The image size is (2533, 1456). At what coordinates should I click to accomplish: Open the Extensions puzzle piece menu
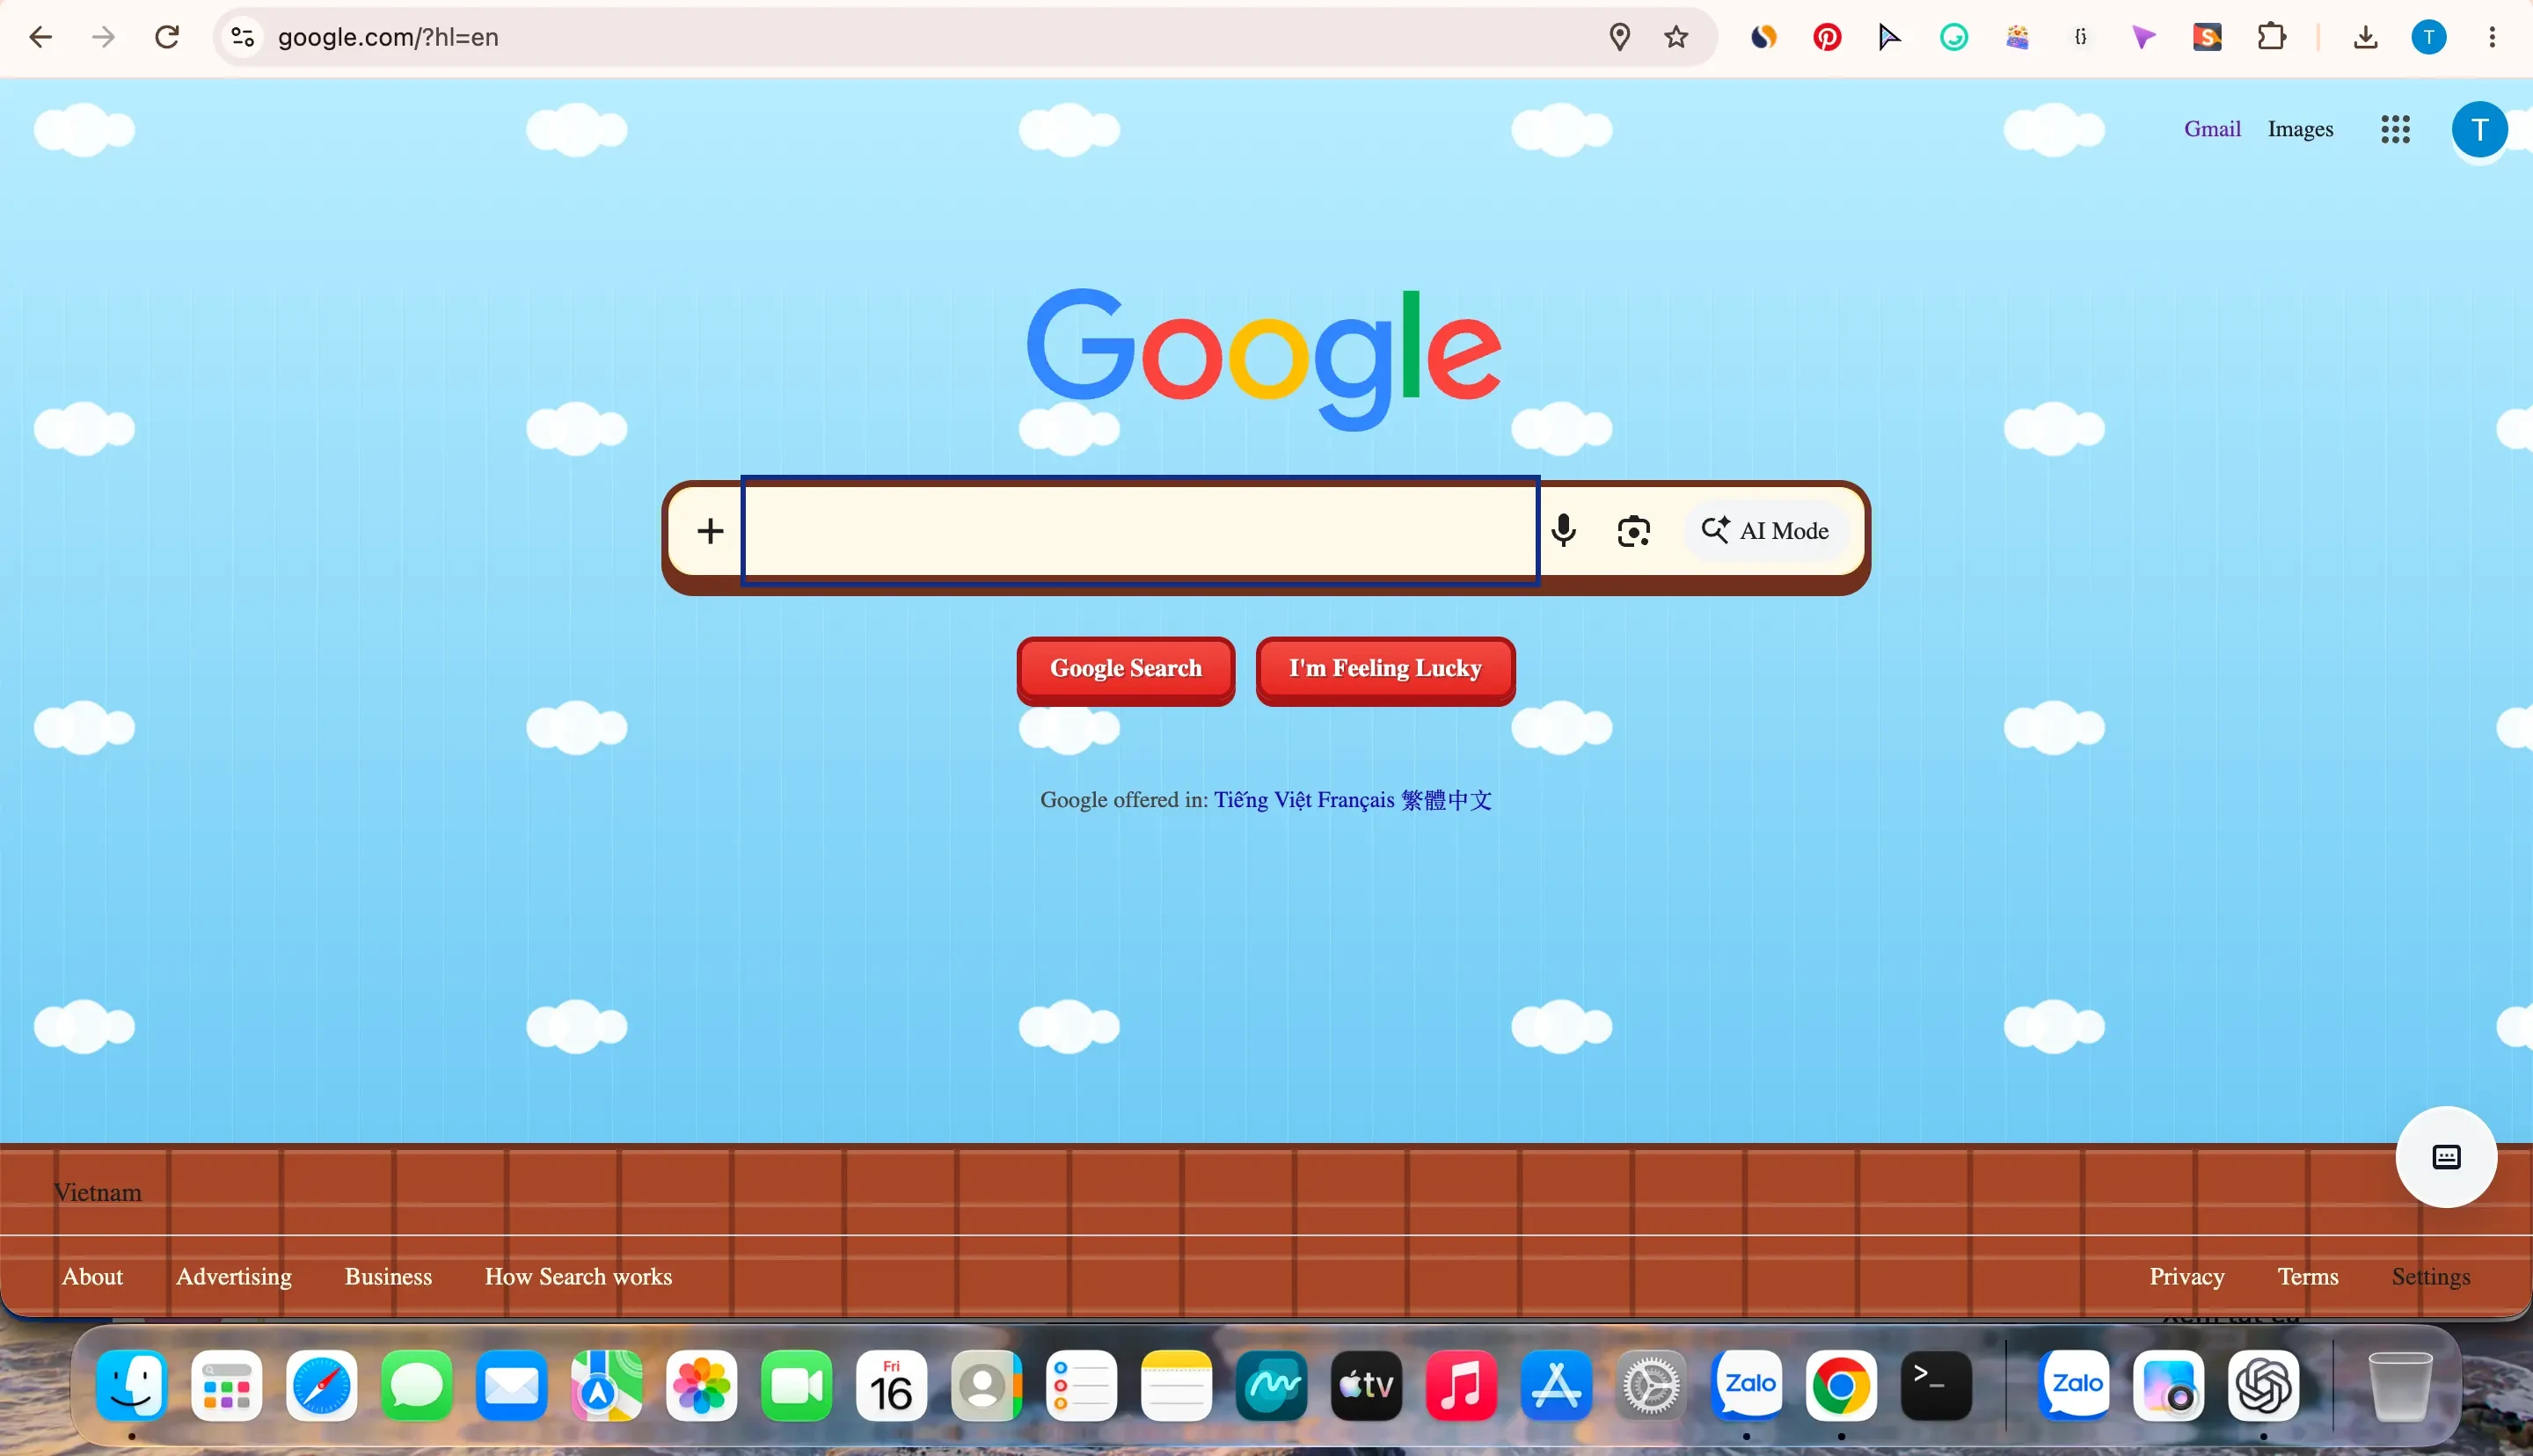pyautogui.click(x=2272, y=37)
